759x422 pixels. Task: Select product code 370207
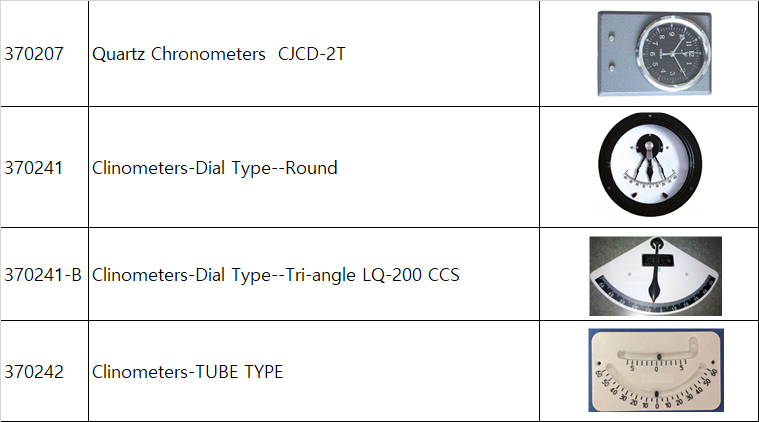tap(34, 54)
